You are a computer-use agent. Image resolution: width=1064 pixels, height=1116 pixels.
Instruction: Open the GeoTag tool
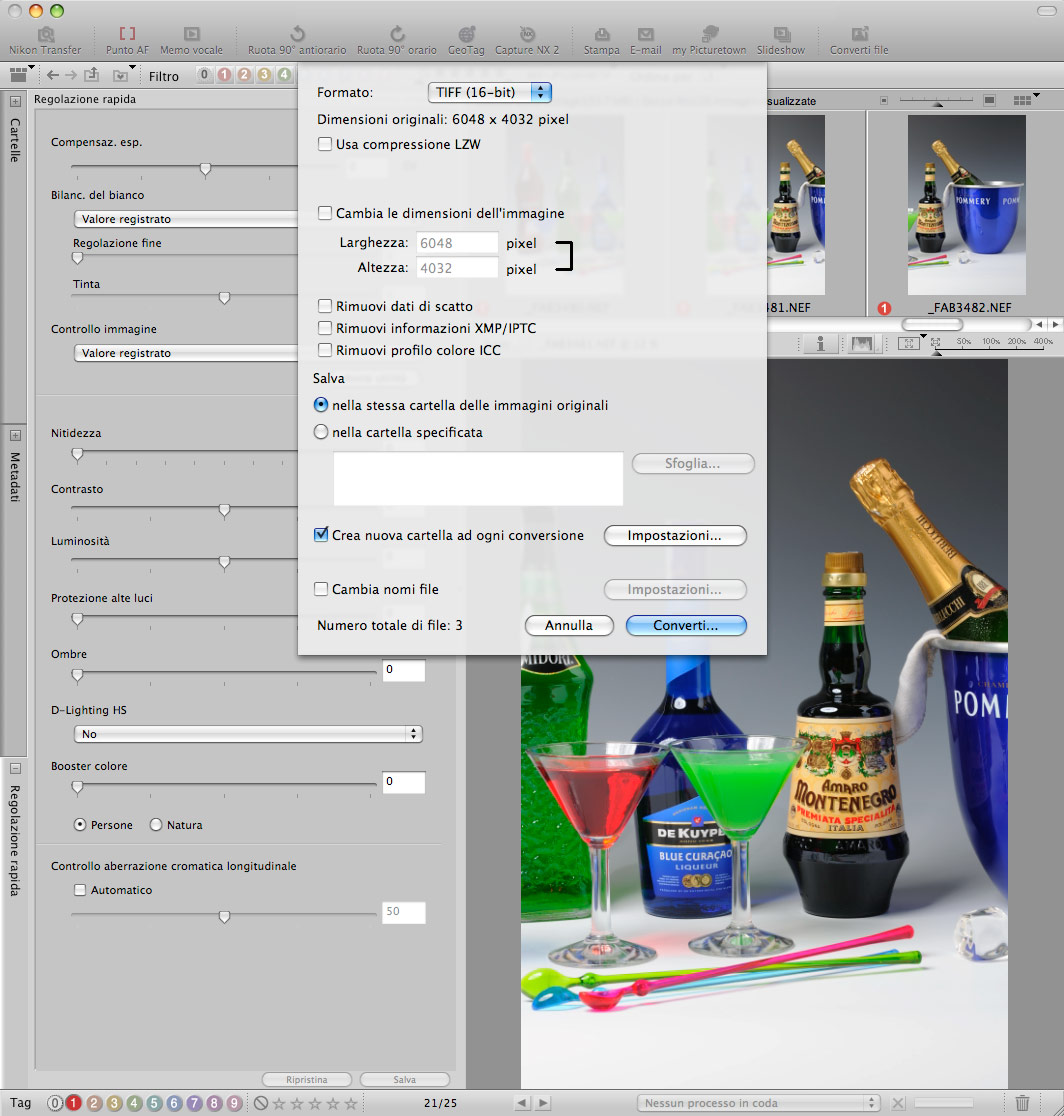466,41
